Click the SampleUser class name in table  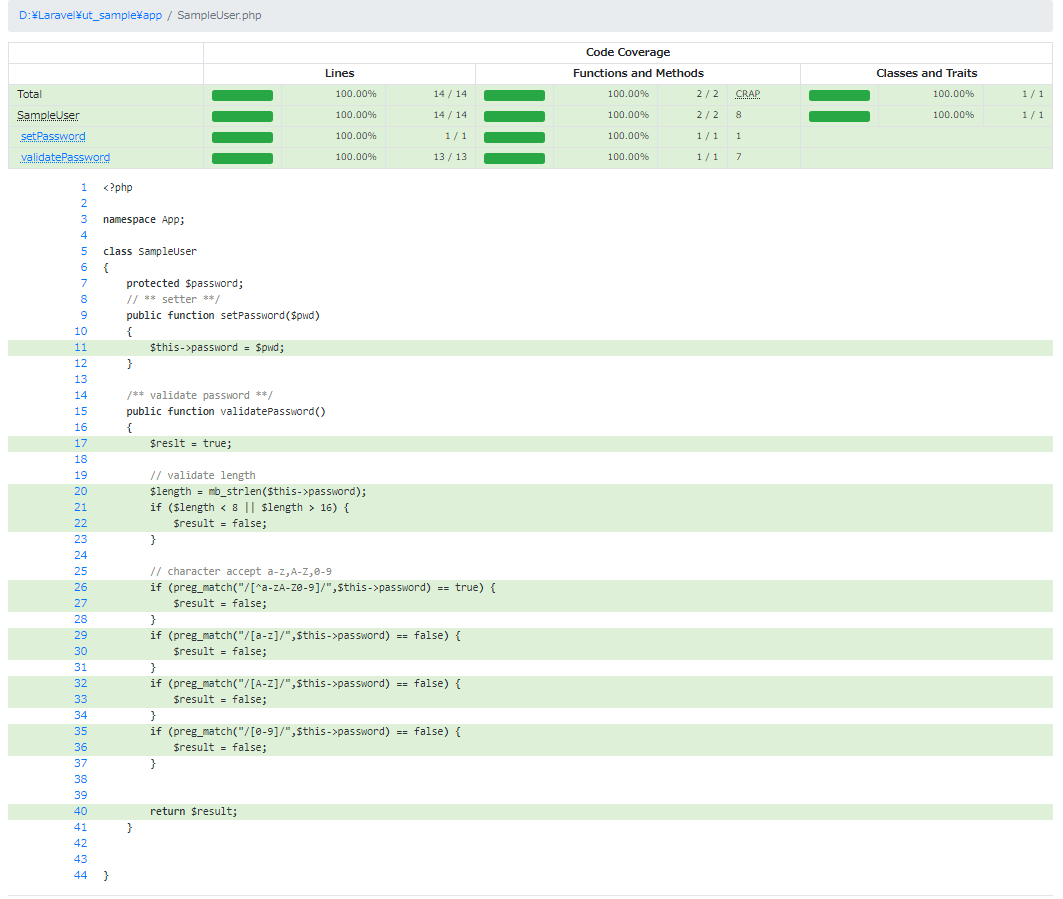48,115
